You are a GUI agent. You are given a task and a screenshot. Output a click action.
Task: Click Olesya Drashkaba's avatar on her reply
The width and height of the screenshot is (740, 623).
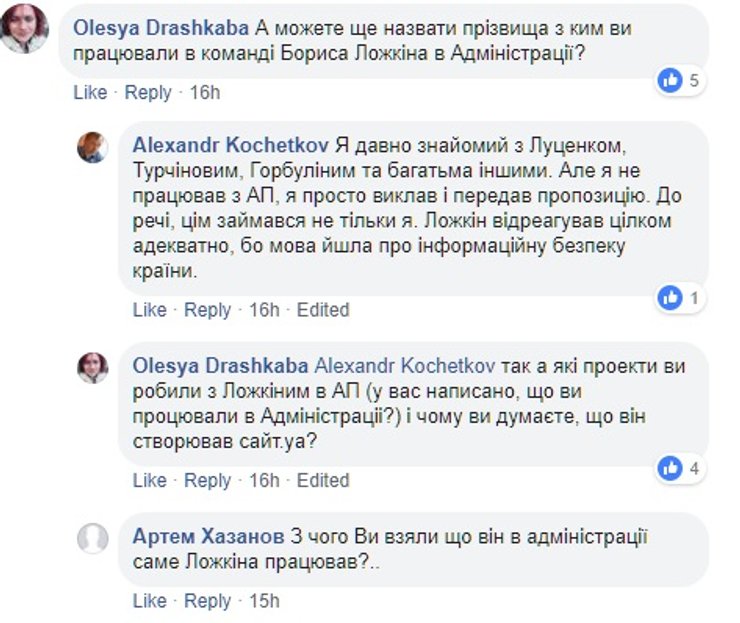(x=93, y=367)
